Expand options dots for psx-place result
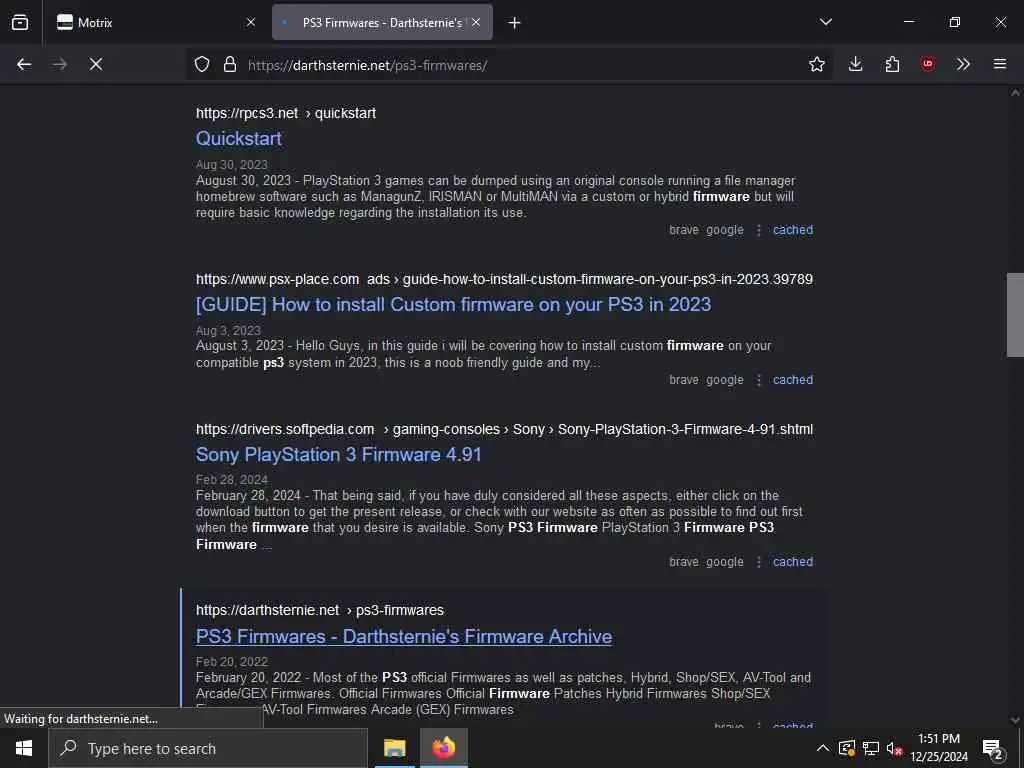 click(759, 380)
